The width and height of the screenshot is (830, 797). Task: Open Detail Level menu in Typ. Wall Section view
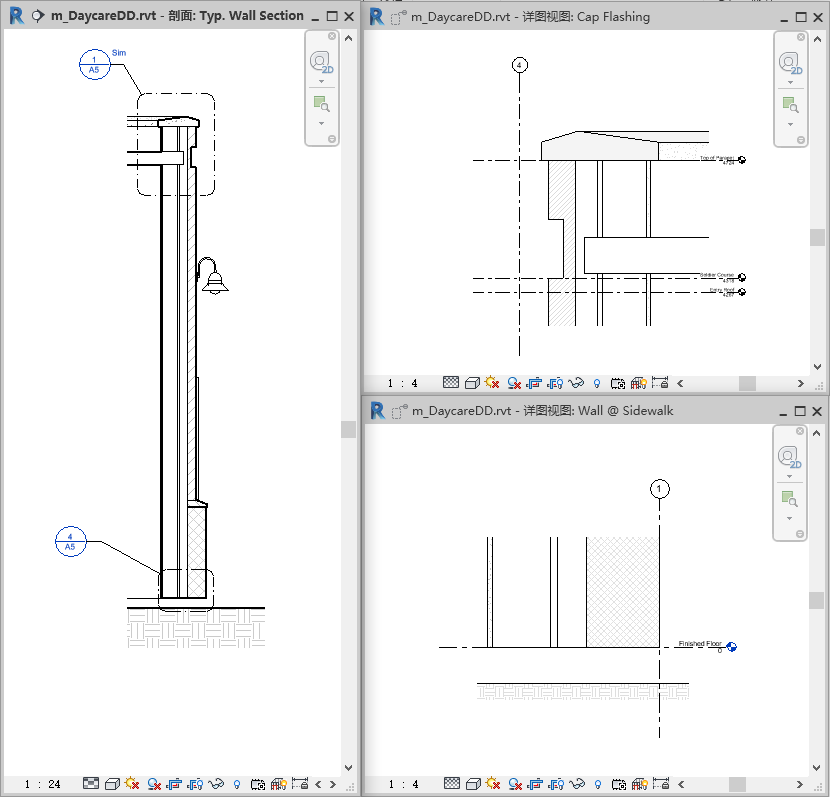coord(91,783)
